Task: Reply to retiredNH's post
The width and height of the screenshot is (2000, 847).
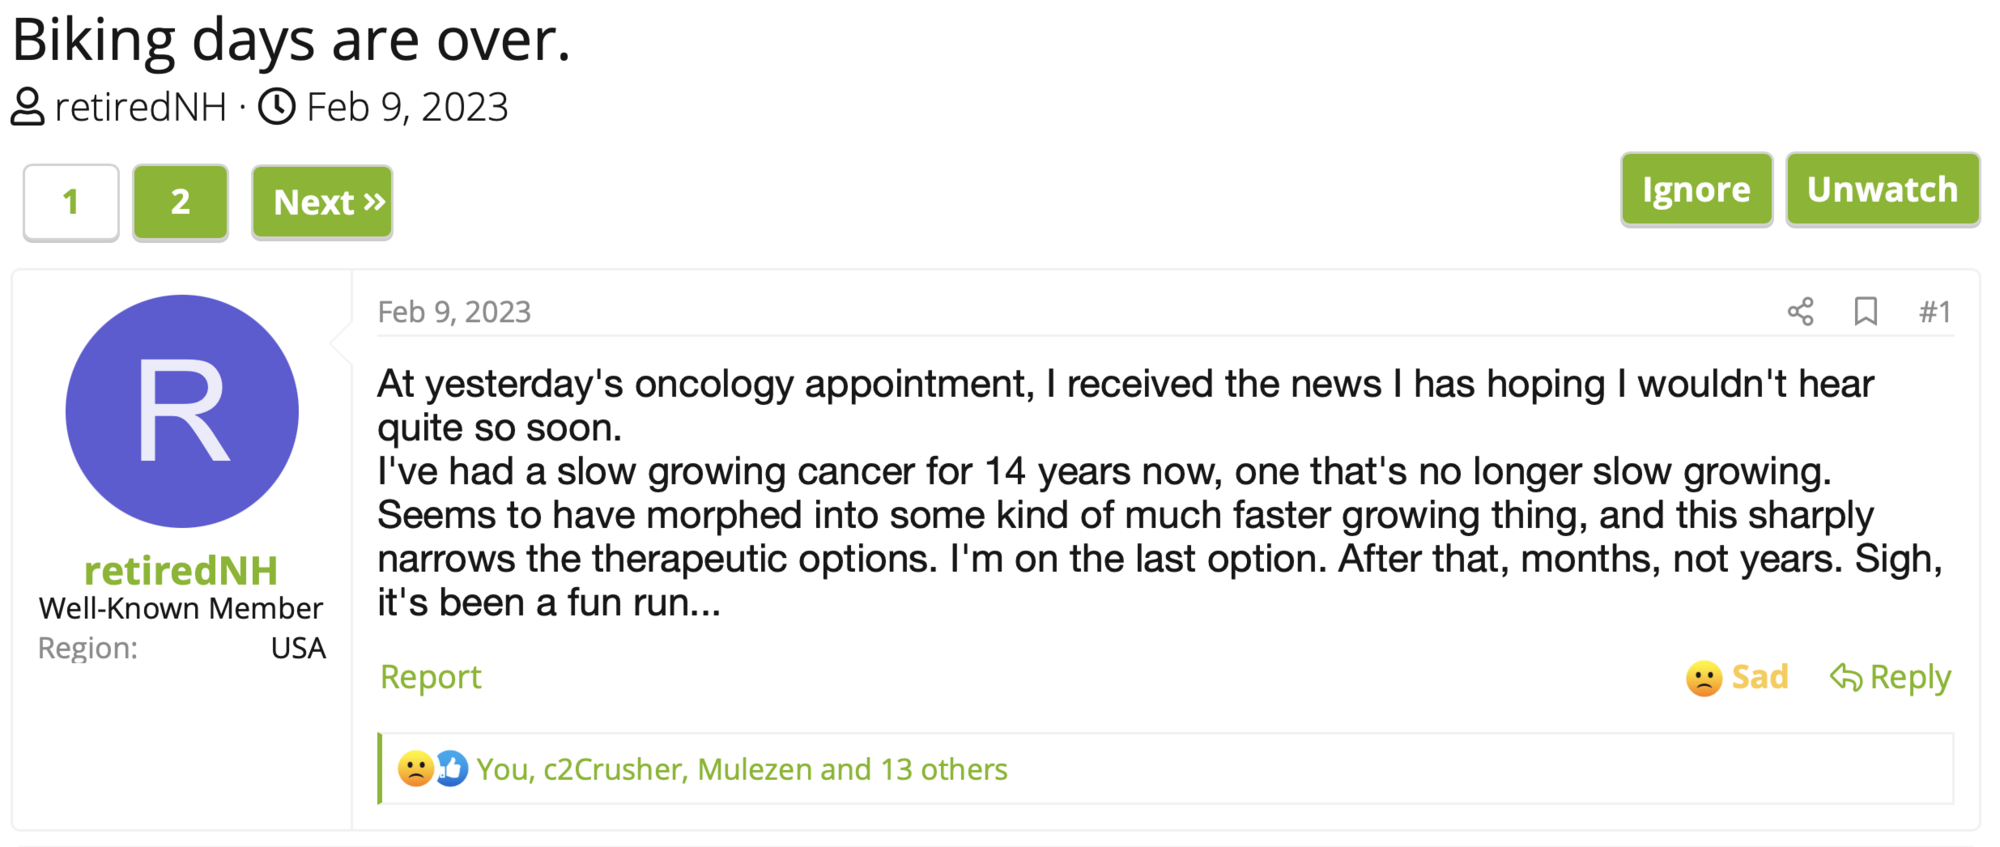Action: point(1890,677)
